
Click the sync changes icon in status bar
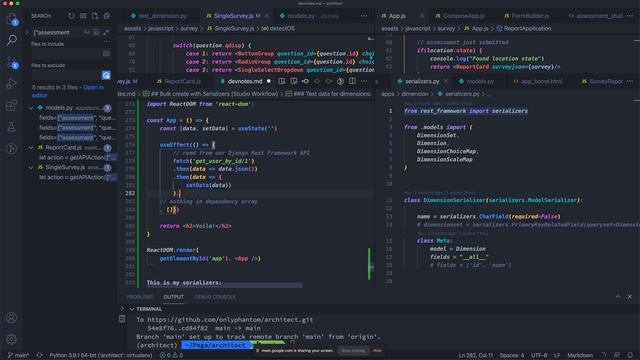[40, 355]
